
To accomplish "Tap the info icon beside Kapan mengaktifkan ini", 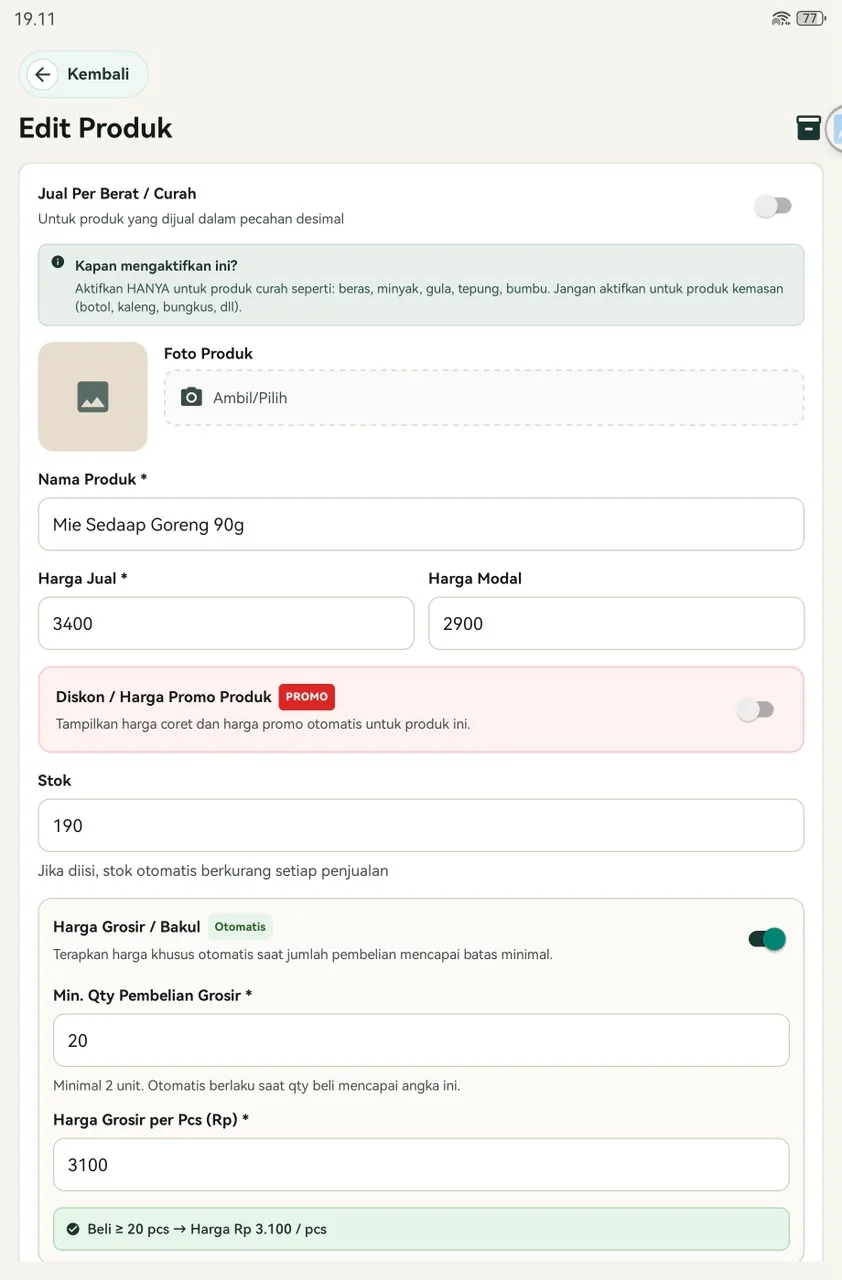I will coord(58,262).
